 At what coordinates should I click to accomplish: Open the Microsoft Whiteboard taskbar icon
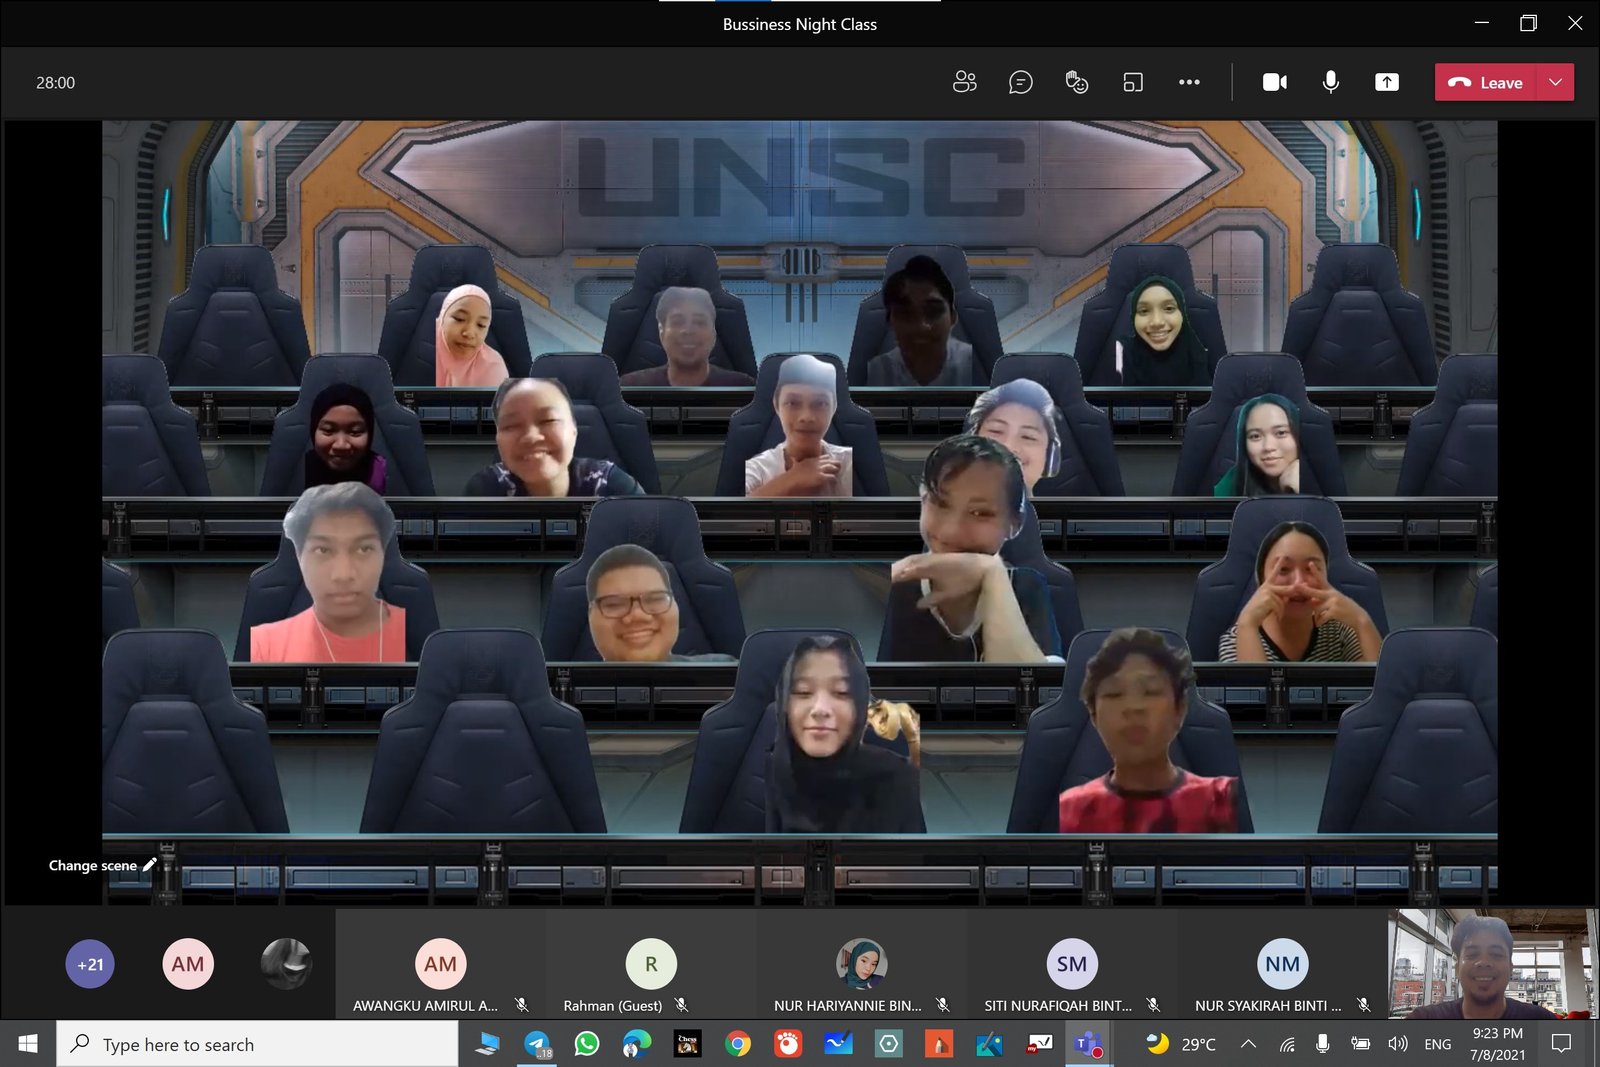838,1044
